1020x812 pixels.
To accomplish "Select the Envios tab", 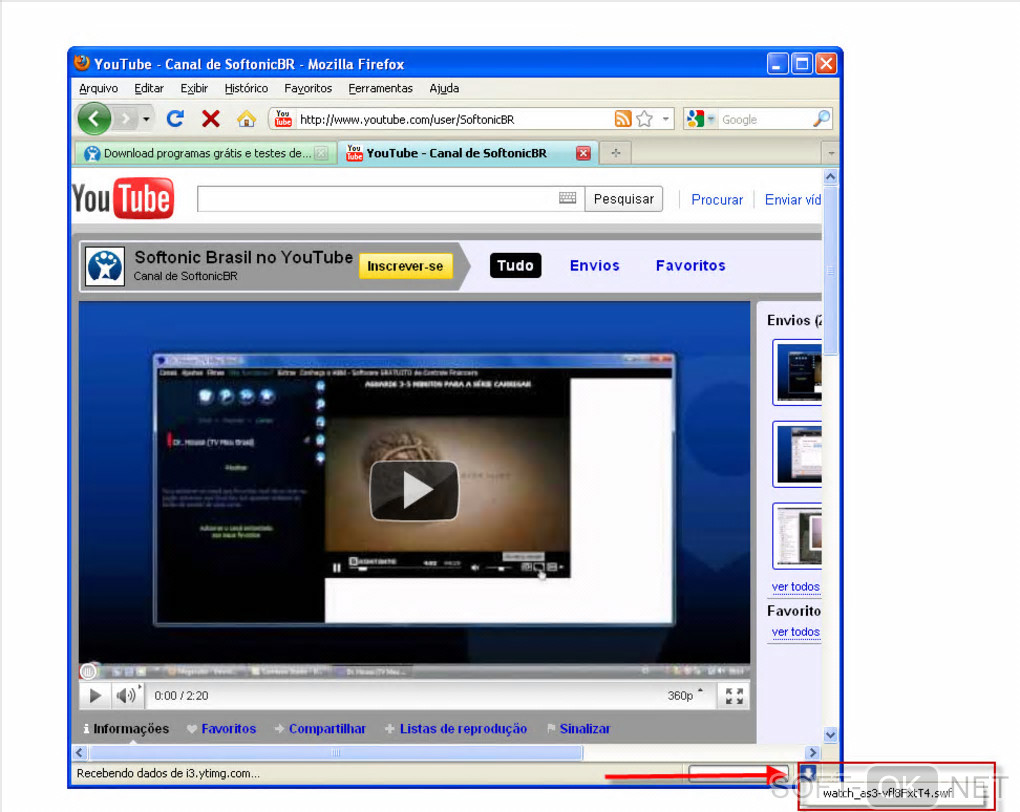I will pos(595,265).
